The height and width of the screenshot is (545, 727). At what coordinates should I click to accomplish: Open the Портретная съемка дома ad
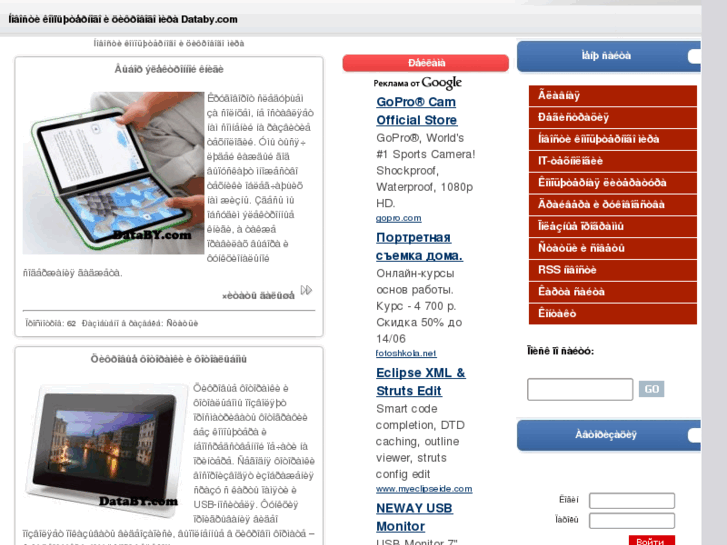click(419, 246)
